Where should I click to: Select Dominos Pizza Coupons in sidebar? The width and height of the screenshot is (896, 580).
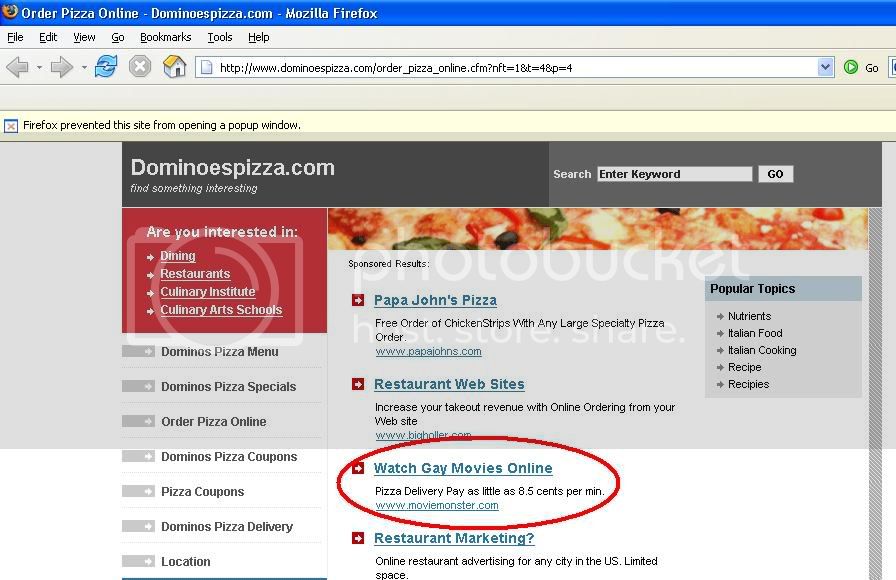pos(229,456)
